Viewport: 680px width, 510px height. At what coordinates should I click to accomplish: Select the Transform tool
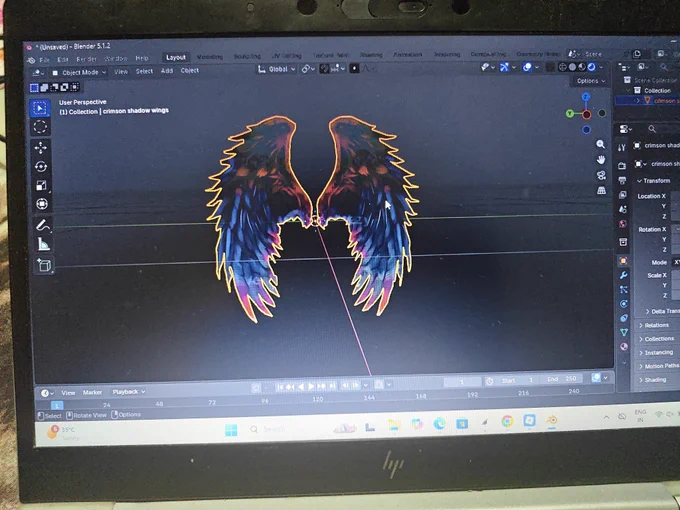tap(42, 204)
